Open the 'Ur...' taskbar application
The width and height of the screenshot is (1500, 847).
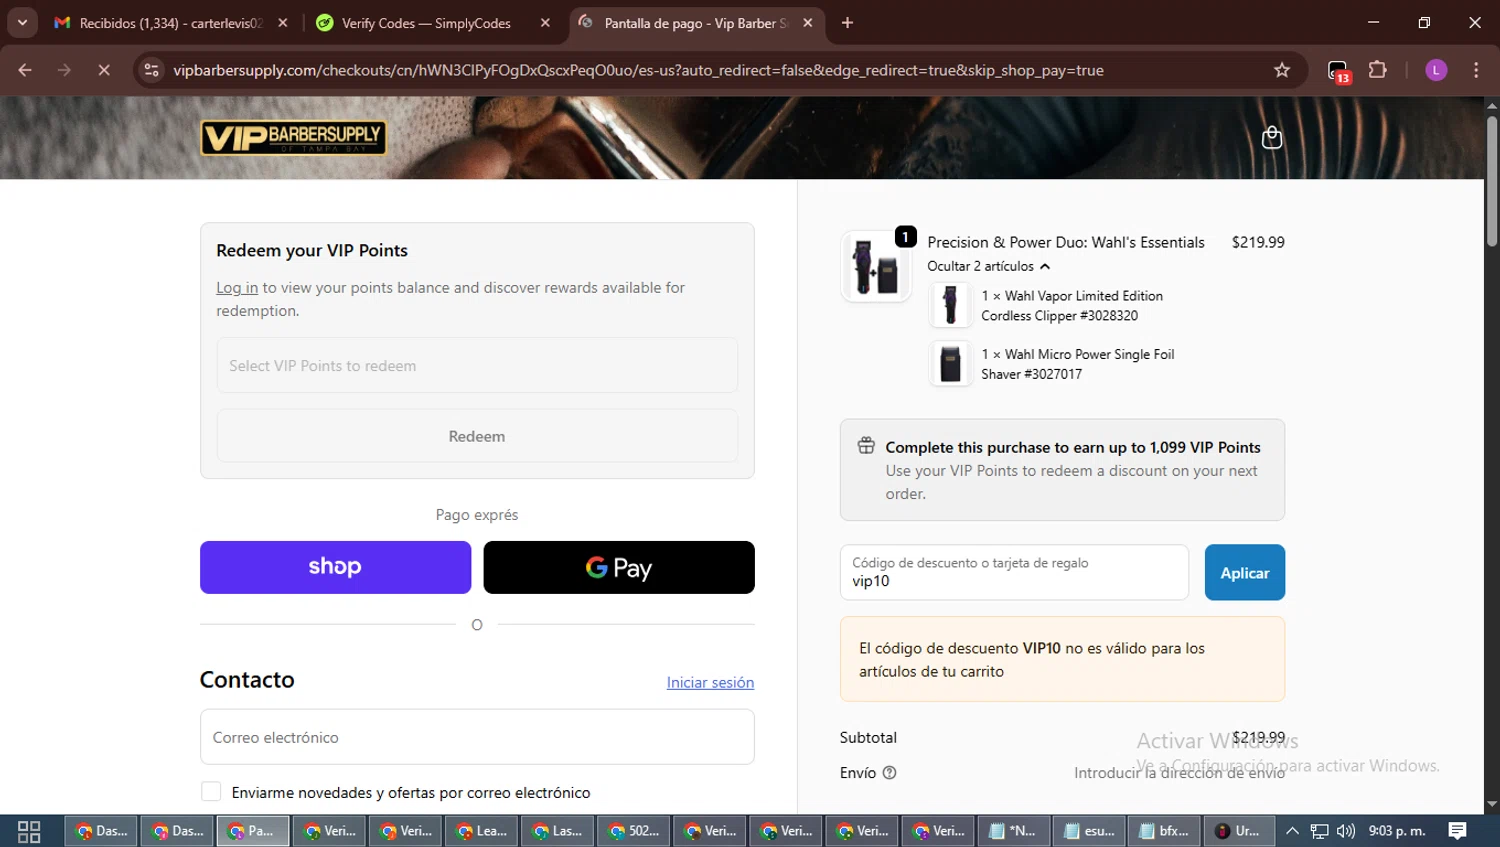tap(1239, 831)
